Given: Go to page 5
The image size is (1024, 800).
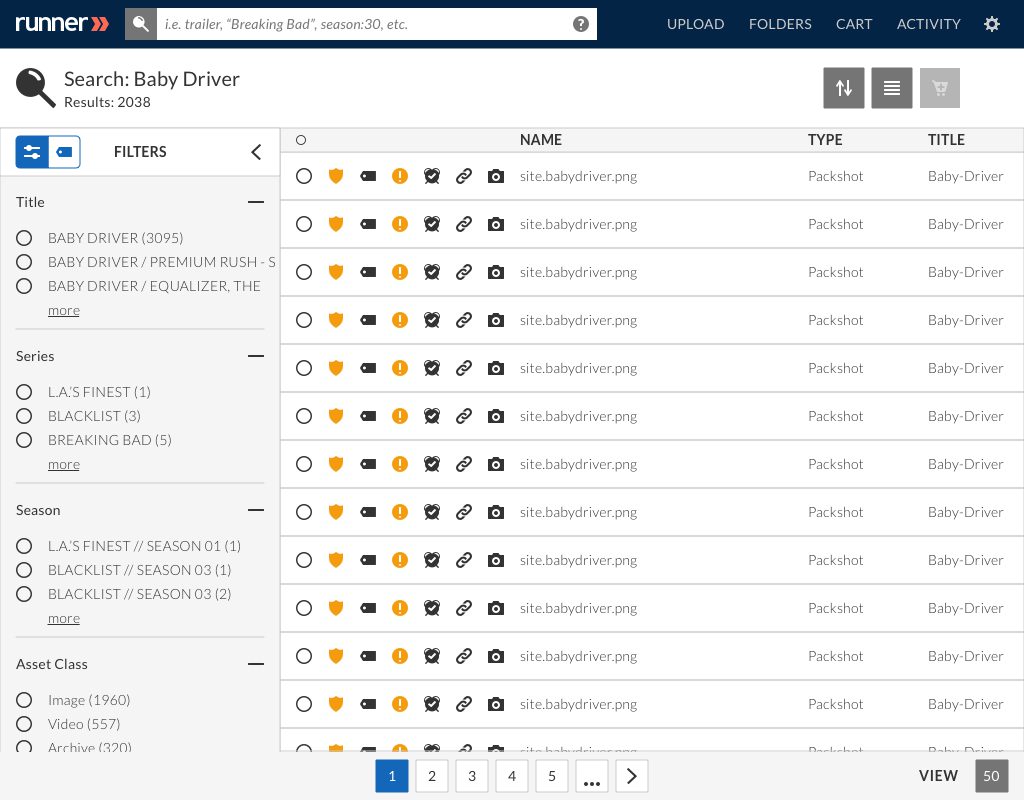Looking at the screenshot, I should [x=552, y=776].
